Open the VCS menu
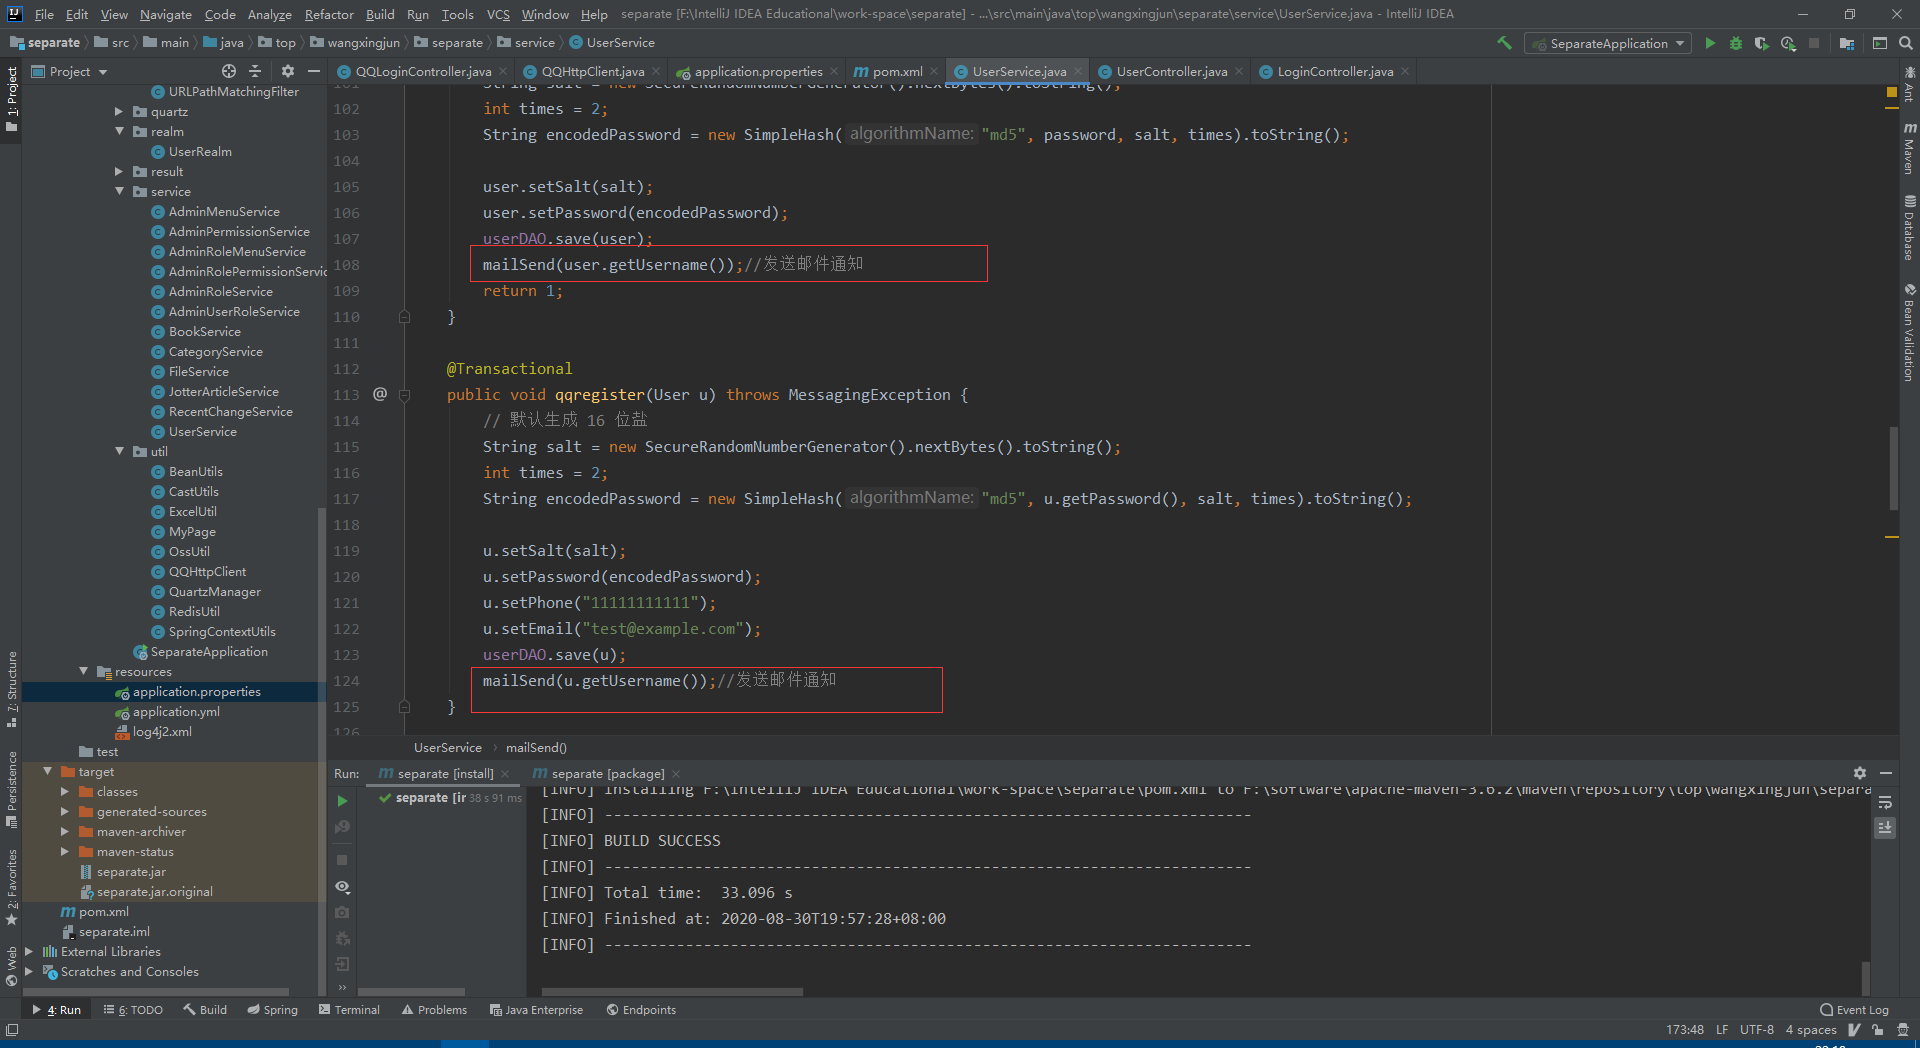This screenshot has width=1920, height=1048. (498, 14)
